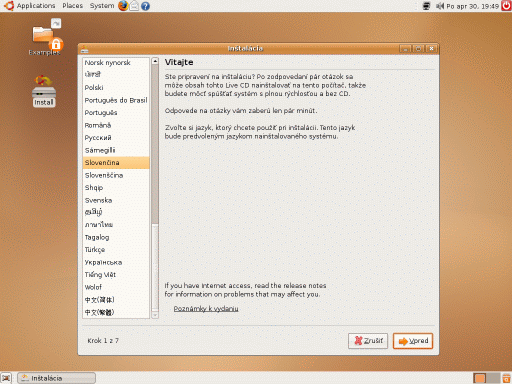Click the Inštalácia taskbar window button

click(57, 378)
